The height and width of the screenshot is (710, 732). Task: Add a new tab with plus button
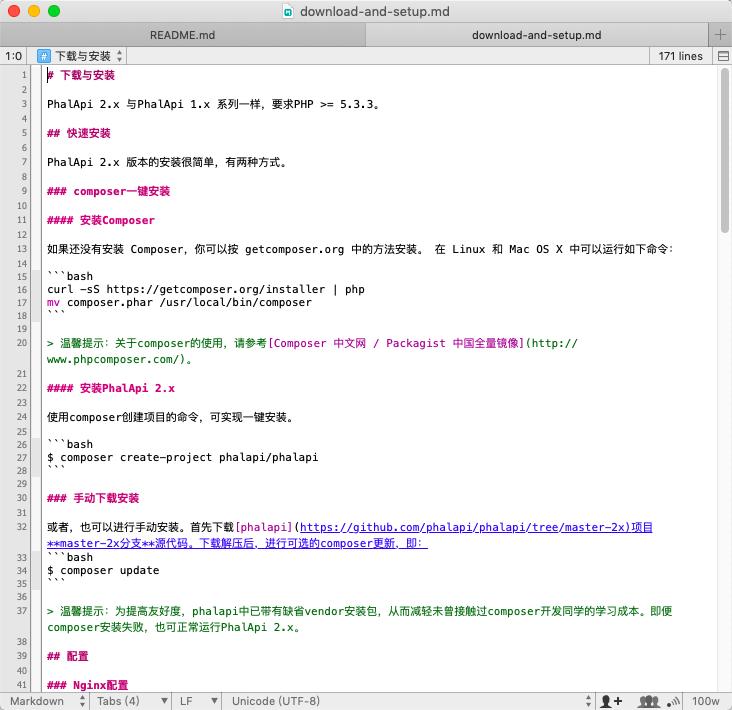(720, 35)
